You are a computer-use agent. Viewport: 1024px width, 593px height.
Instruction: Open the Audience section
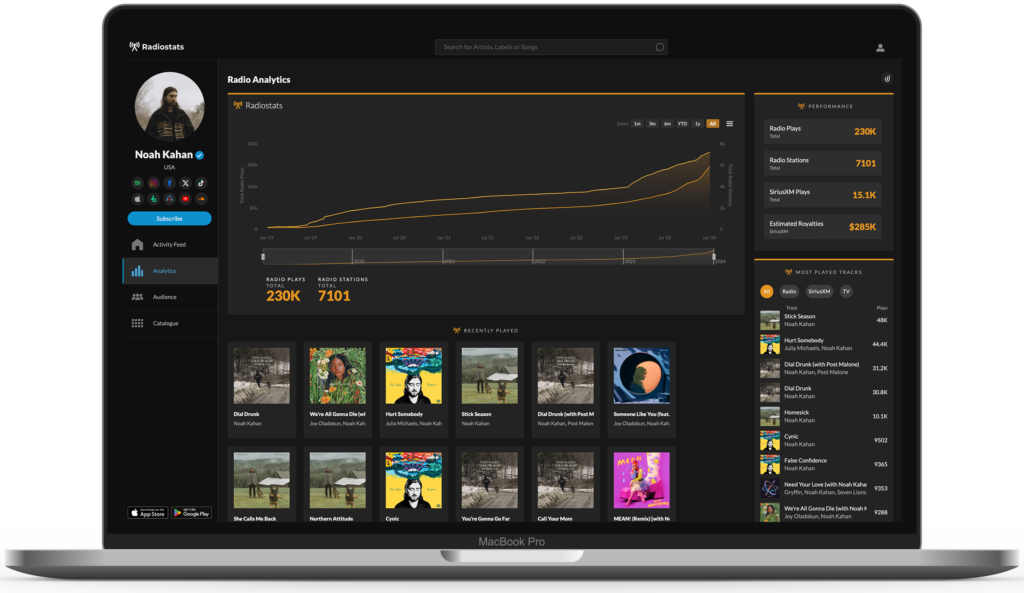[x=164, y=297]
